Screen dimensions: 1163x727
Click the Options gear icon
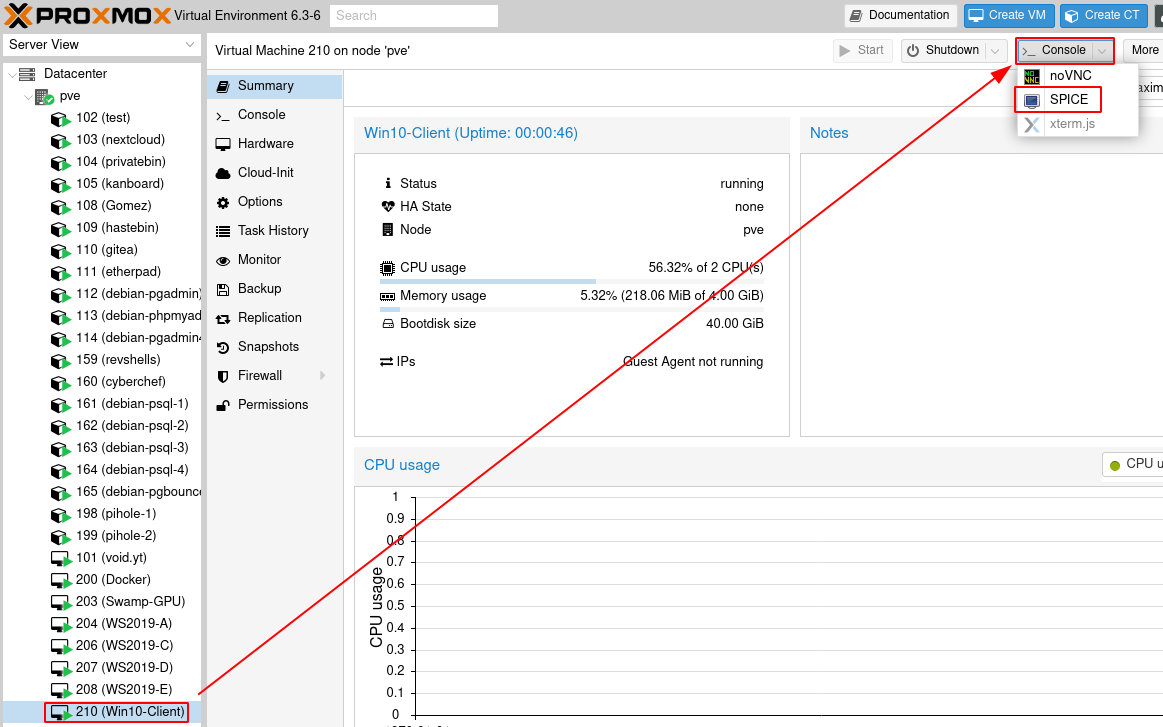[223, 203]
